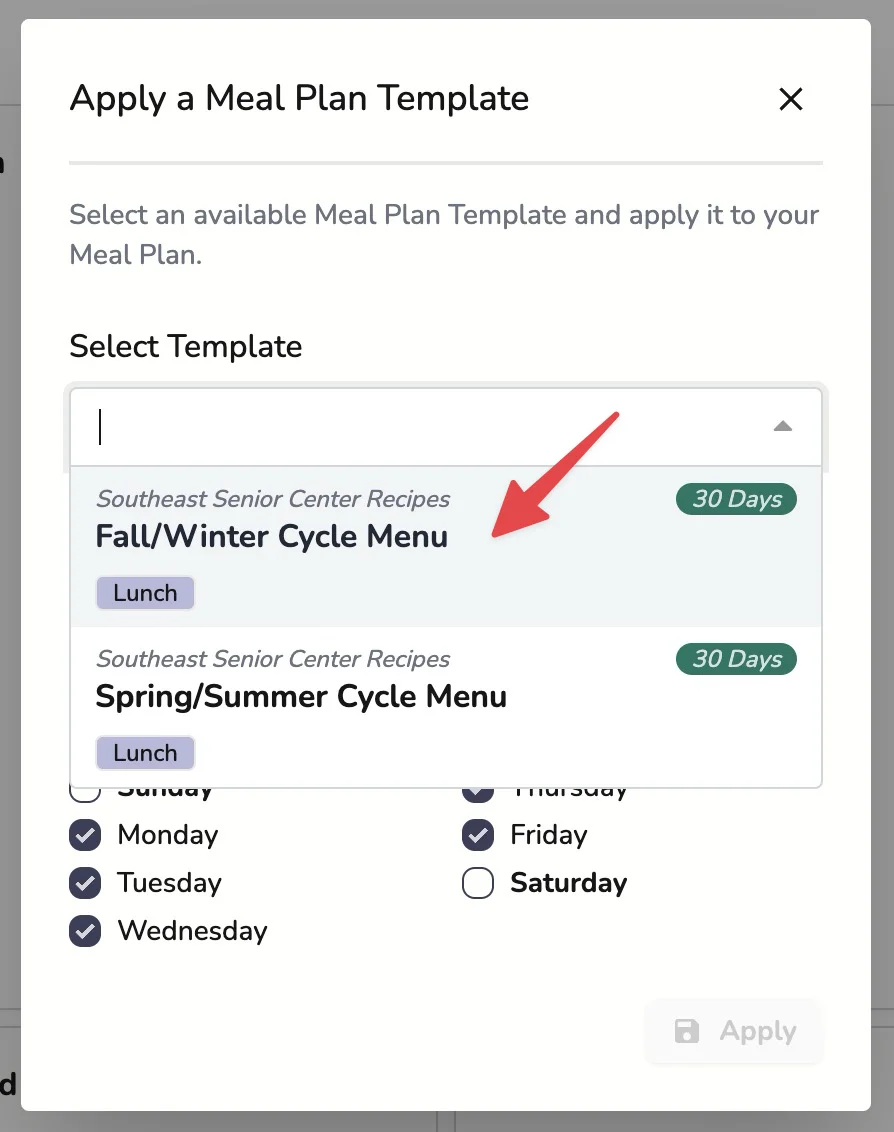
Task: Click the 30 Days badge on Spring/Summer
Action: (736, 659)
